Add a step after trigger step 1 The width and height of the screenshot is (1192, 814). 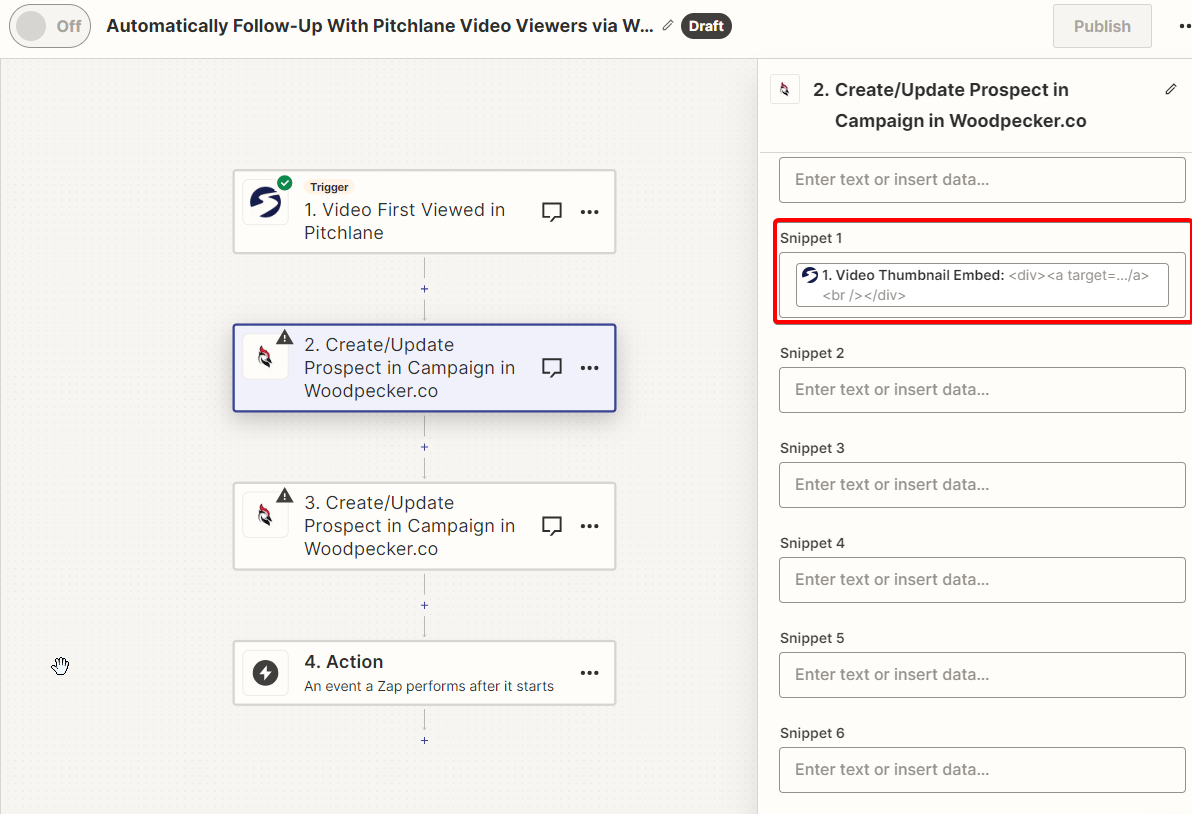[424, 289]
